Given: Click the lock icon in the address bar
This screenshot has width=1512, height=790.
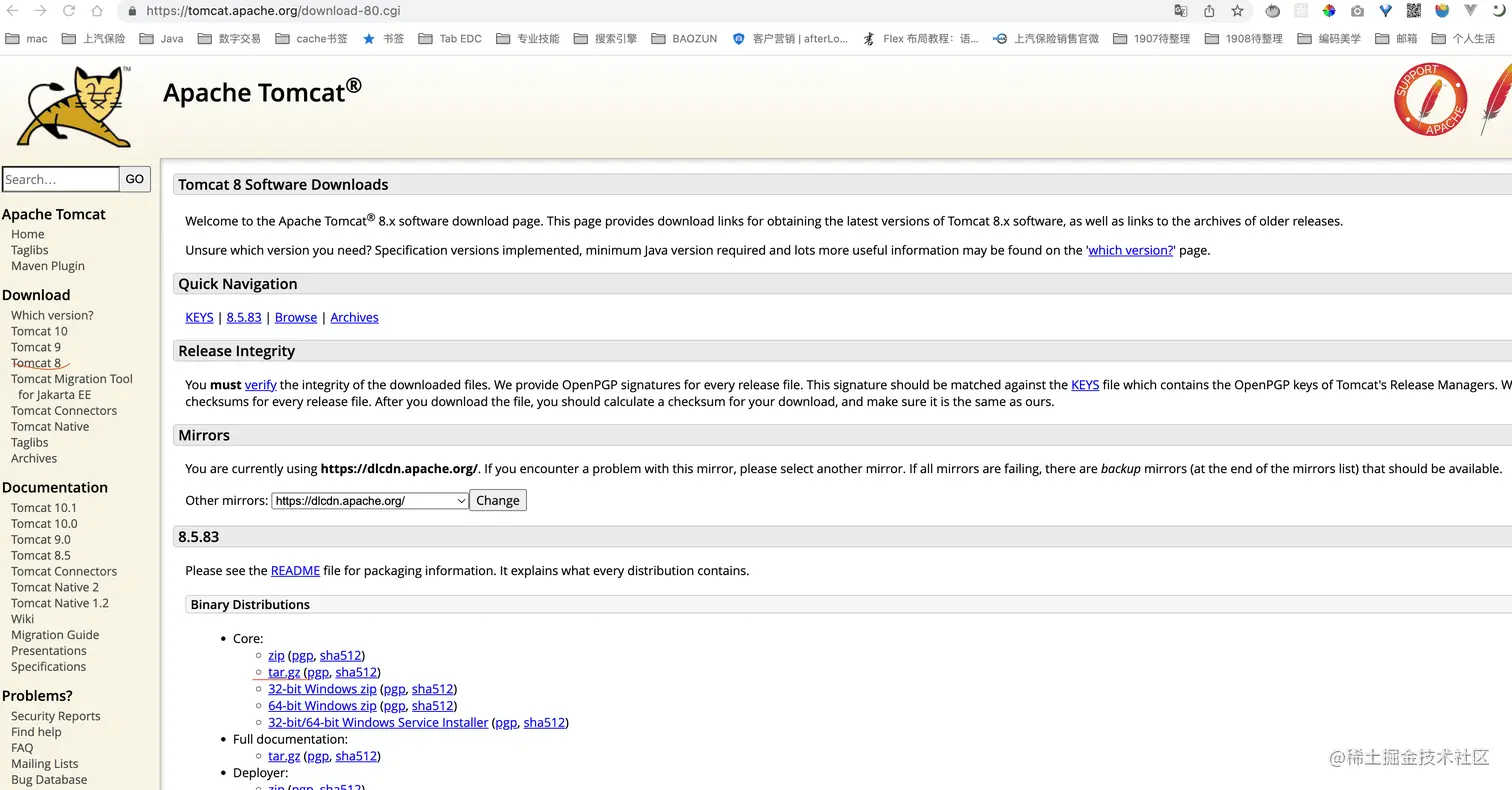Looking at the screenshot, I should coord(131,11).
